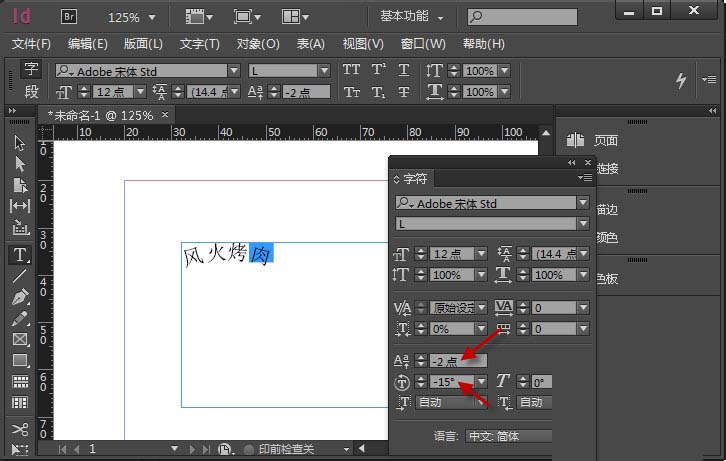Switch to character formatting controls 字
The width and height of the screenshot is (726, 461).
point(31,69)
